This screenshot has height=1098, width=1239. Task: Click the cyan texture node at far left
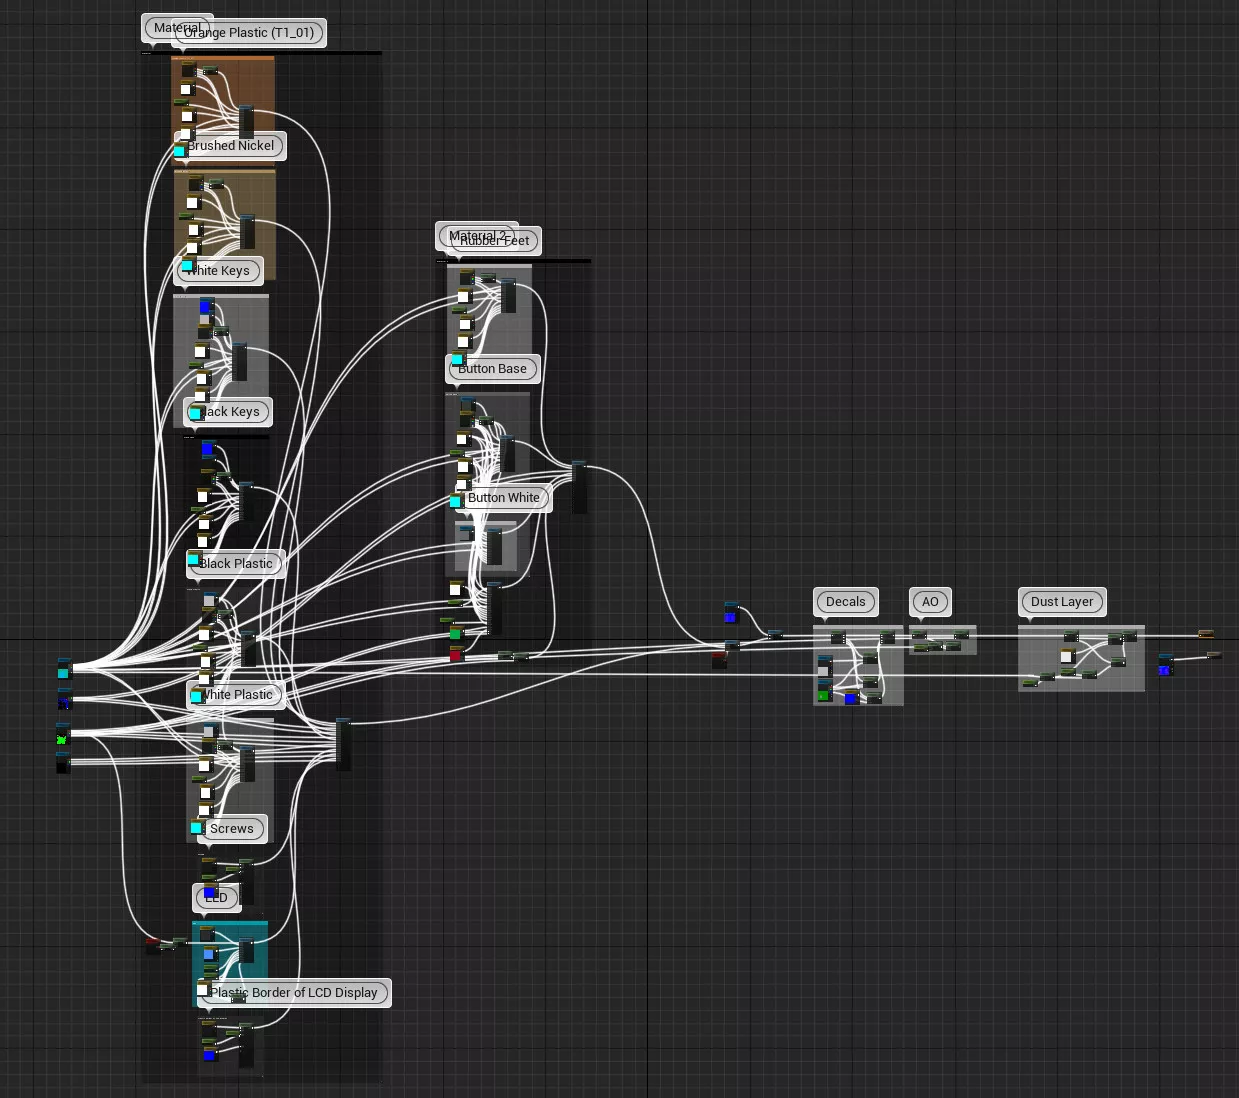pyautogui.click(x=63, y=671)
